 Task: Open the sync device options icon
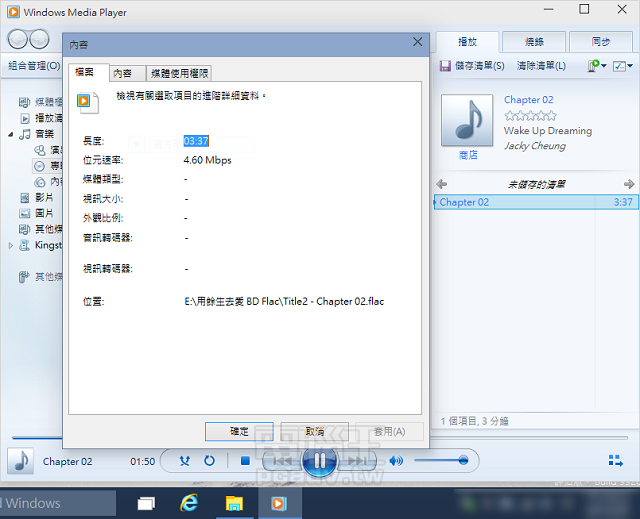click(597, 66)
